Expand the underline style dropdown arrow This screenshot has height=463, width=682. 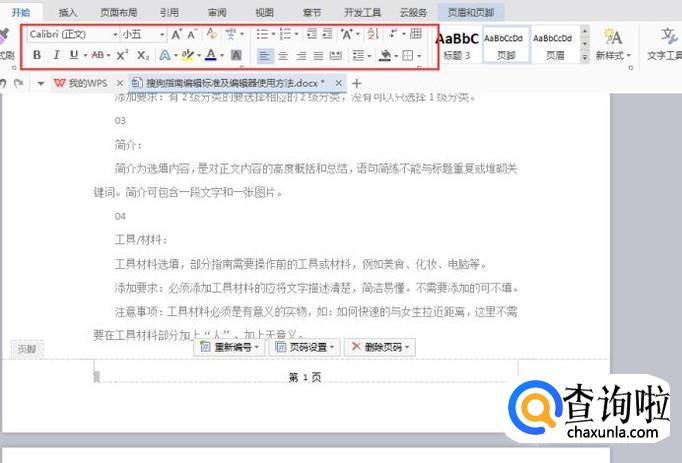(x=85, y=56)
